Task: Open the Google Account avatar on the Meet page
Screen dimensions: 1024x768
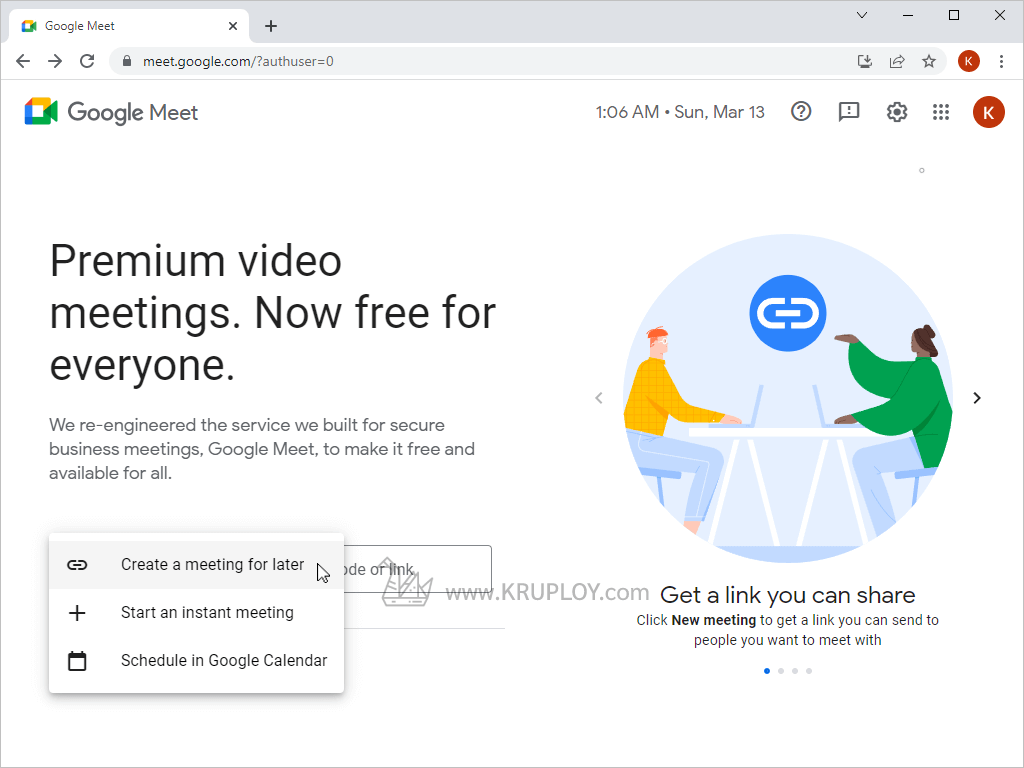Action: point(988,112)
